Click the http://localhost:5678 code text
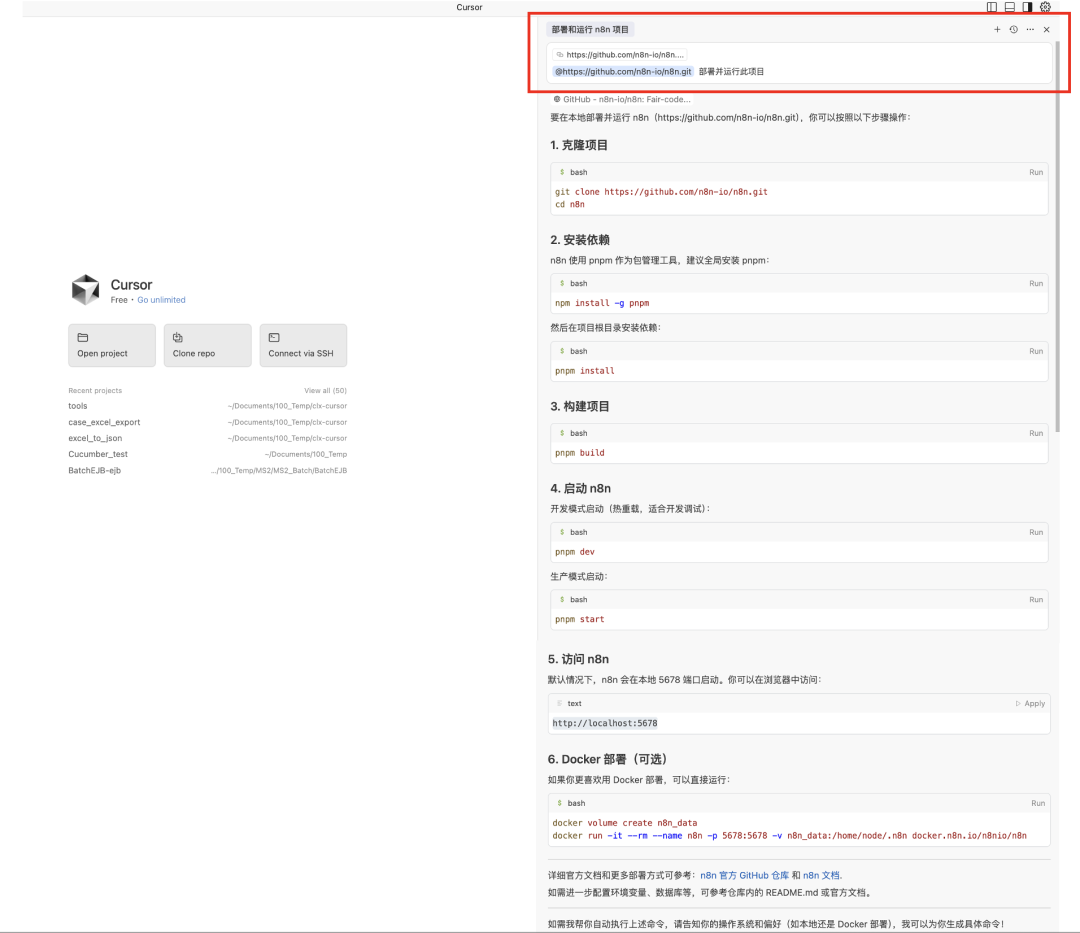 605,723
